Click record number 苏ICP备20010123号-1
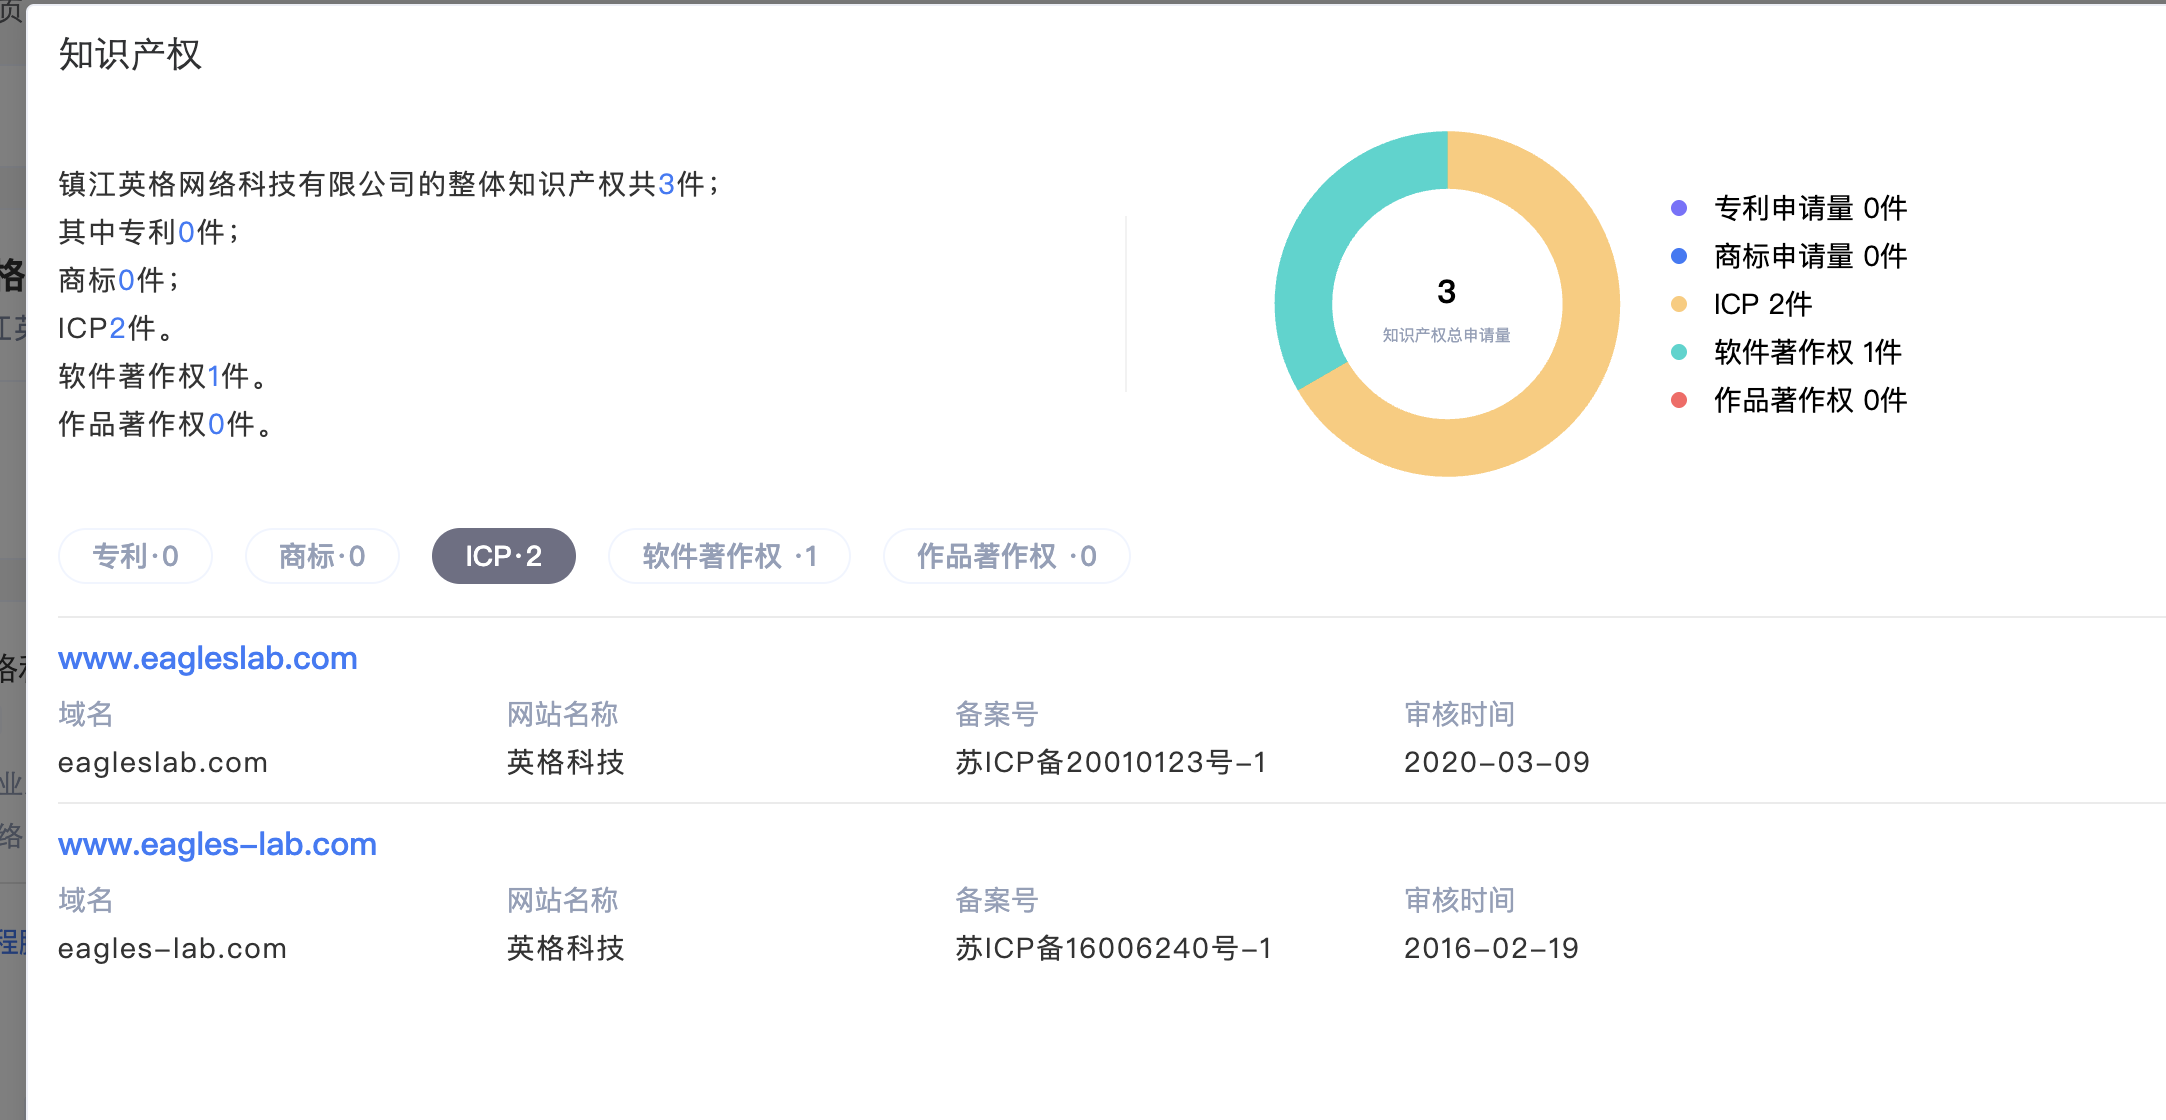 point(1110,762)
